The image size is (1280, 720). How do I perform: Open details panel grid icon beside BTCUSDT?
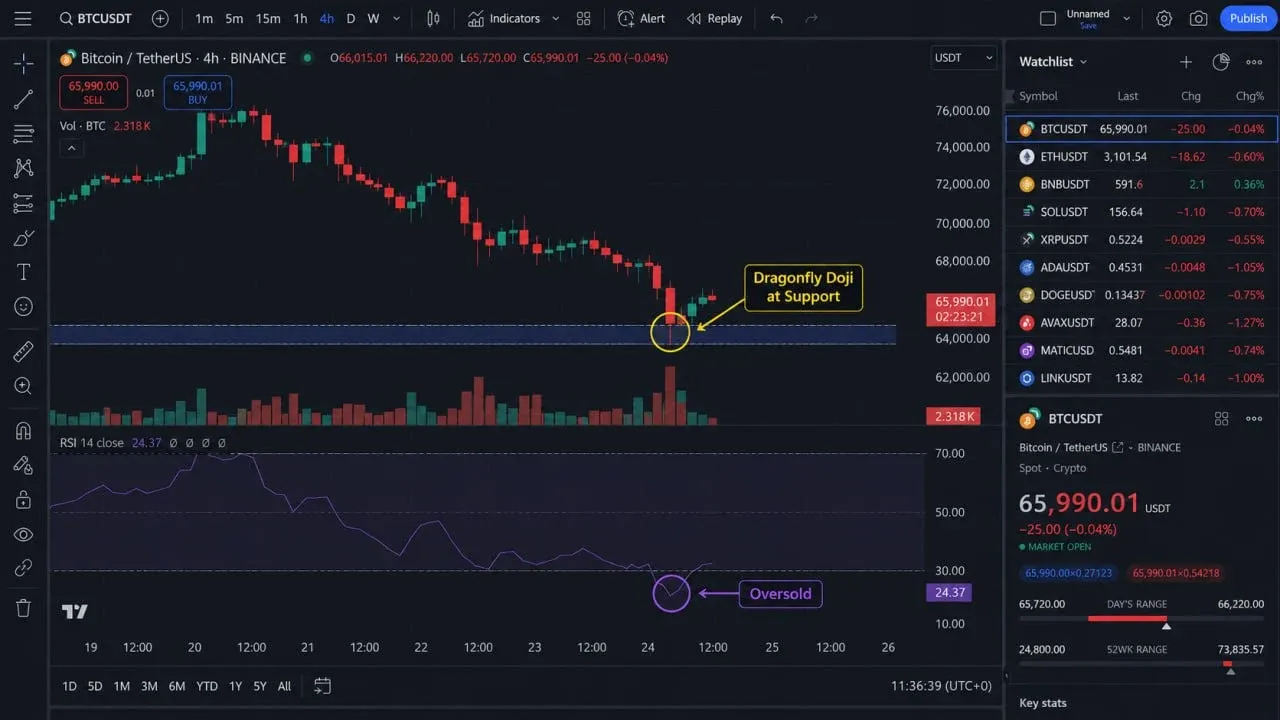1221,419
